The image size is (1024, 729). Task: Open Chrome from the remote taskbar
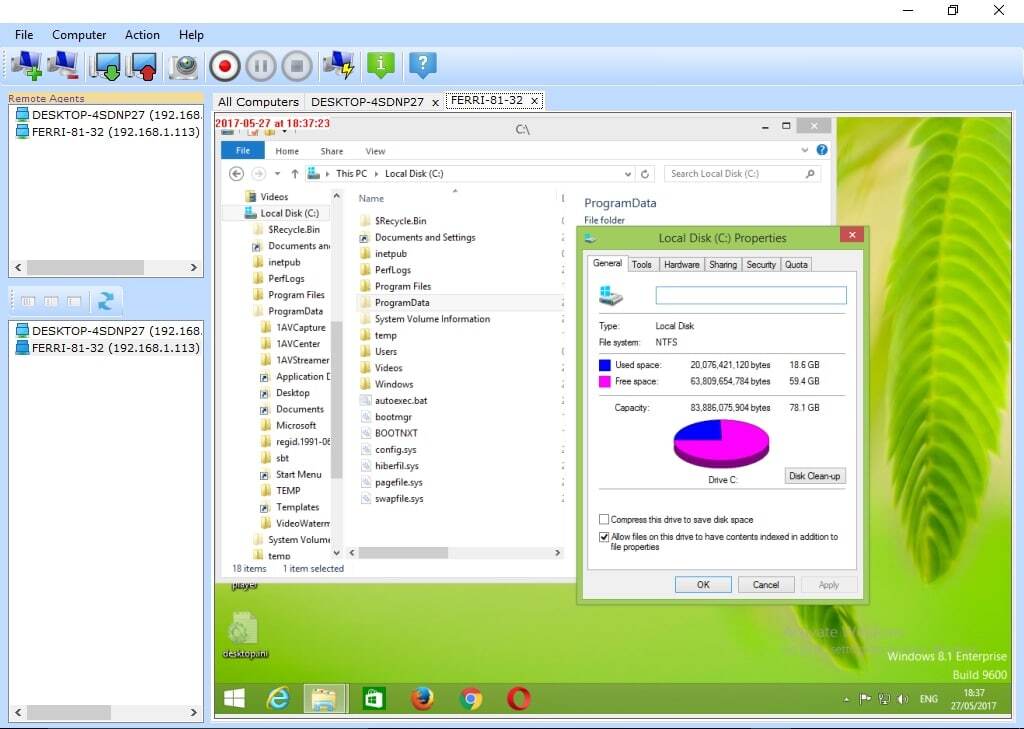(470, 699)
